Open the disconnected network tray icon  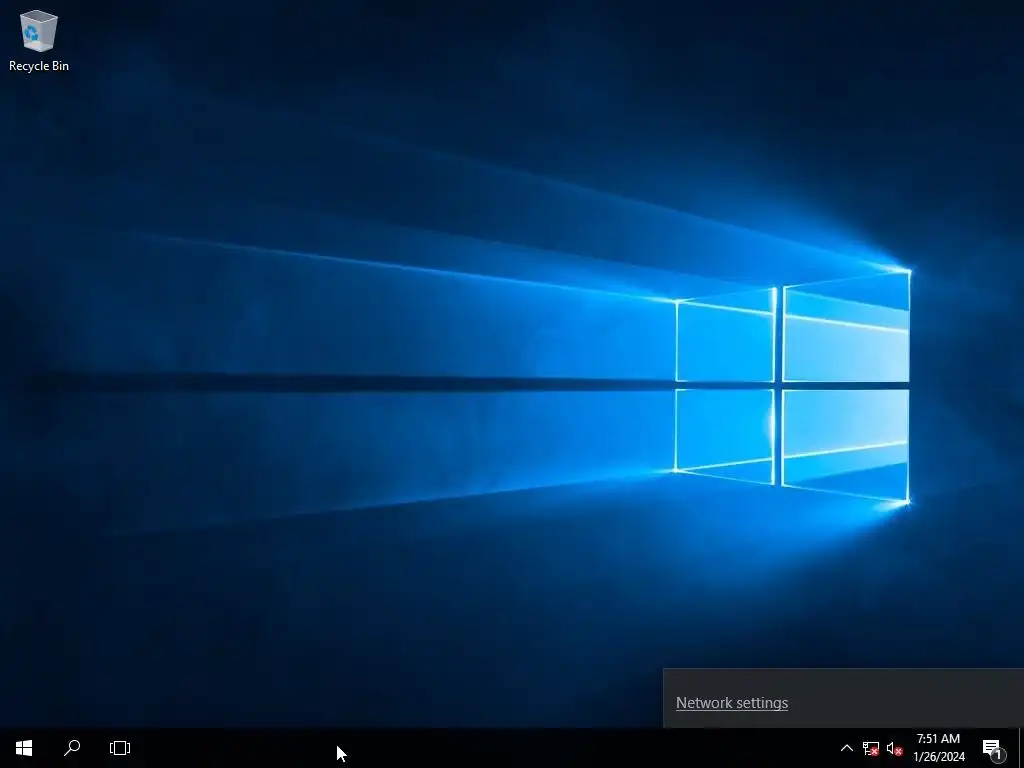click(x=871, y=748)
